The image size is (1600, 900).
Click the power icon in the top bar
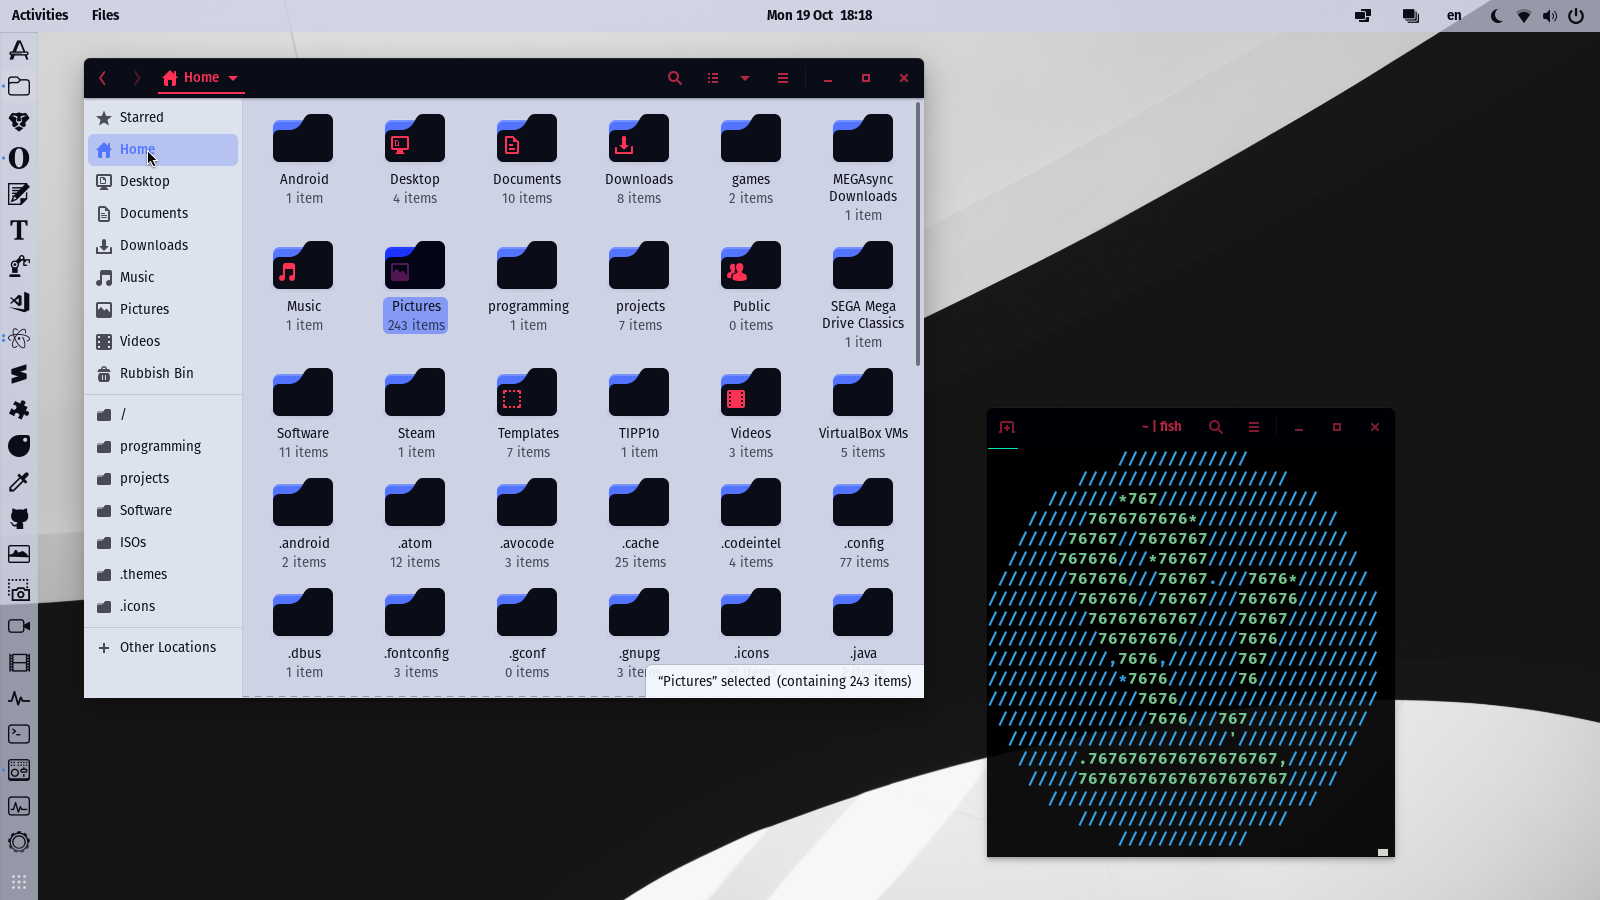tap(1576, 15)
